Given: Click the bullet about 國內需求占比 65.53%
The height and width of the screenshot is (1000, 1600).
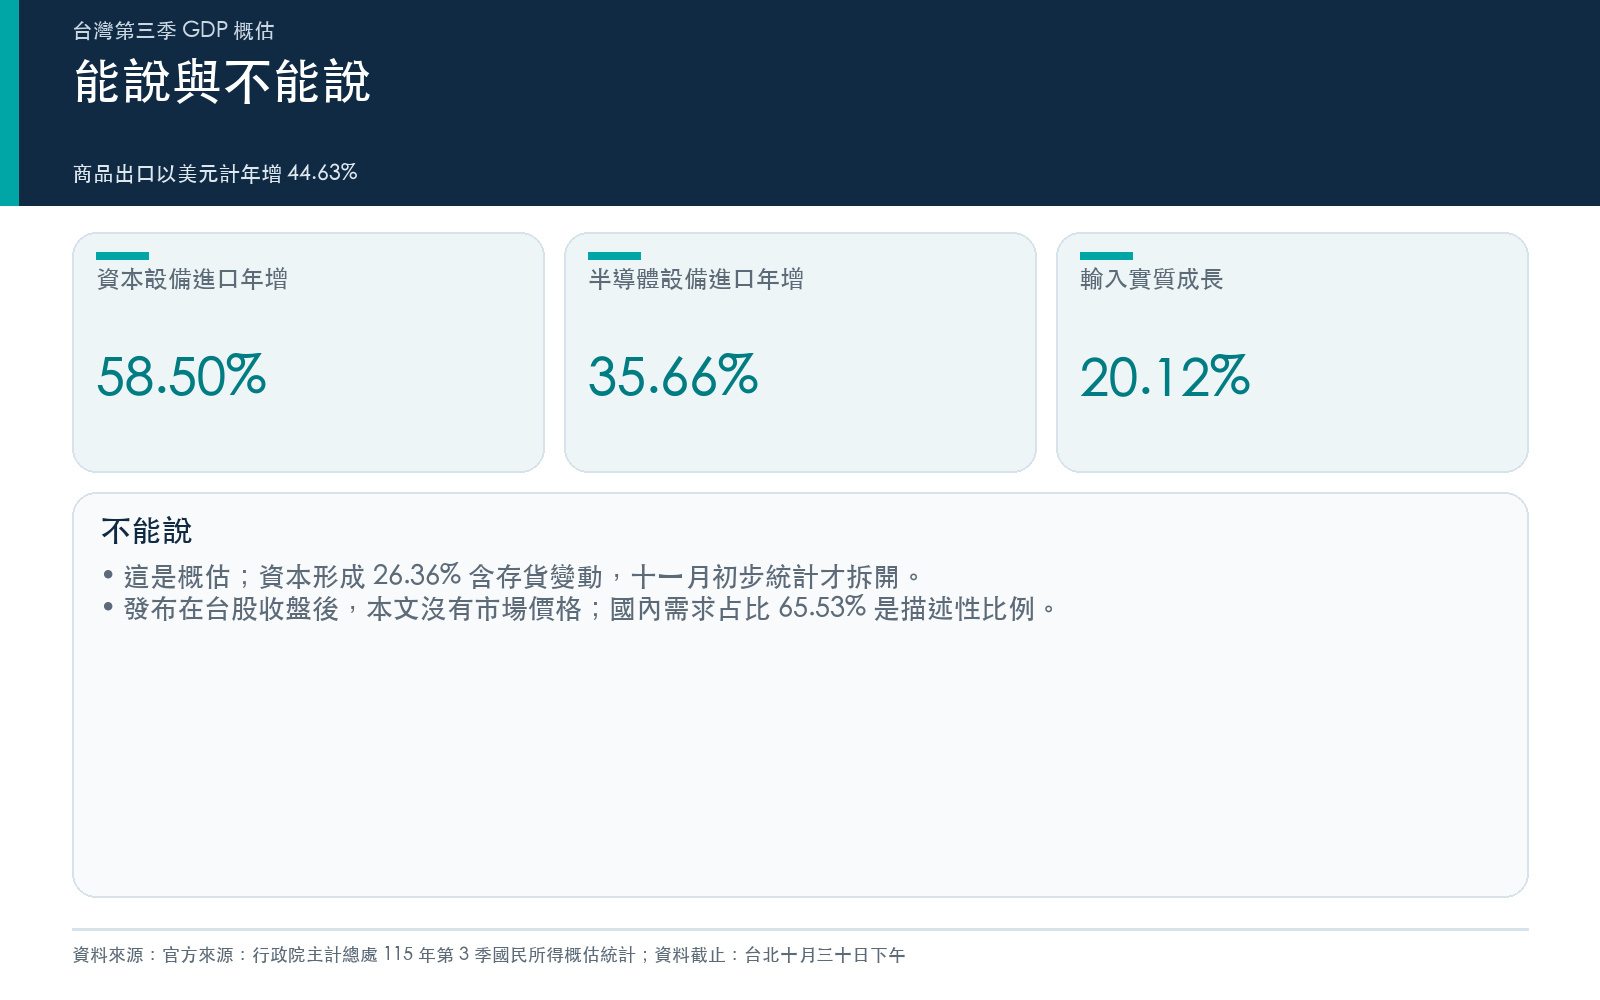Looking at the screenshot, I should [x=579, y=609].
